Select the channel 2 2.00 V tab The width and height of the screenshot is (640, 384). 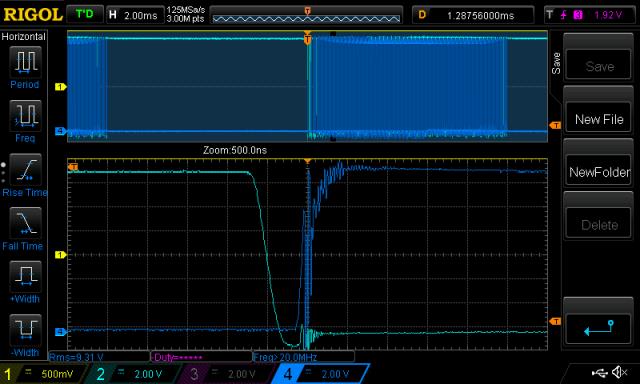click(133, 373)
